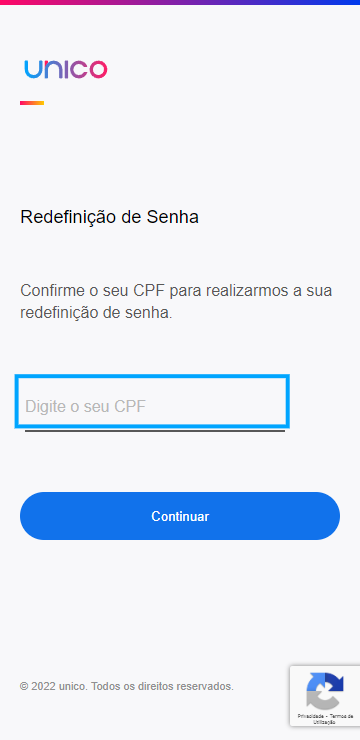Viewport: 360px width, 740px height.
Task: Click the unico logo
Action: coord(66,69)
